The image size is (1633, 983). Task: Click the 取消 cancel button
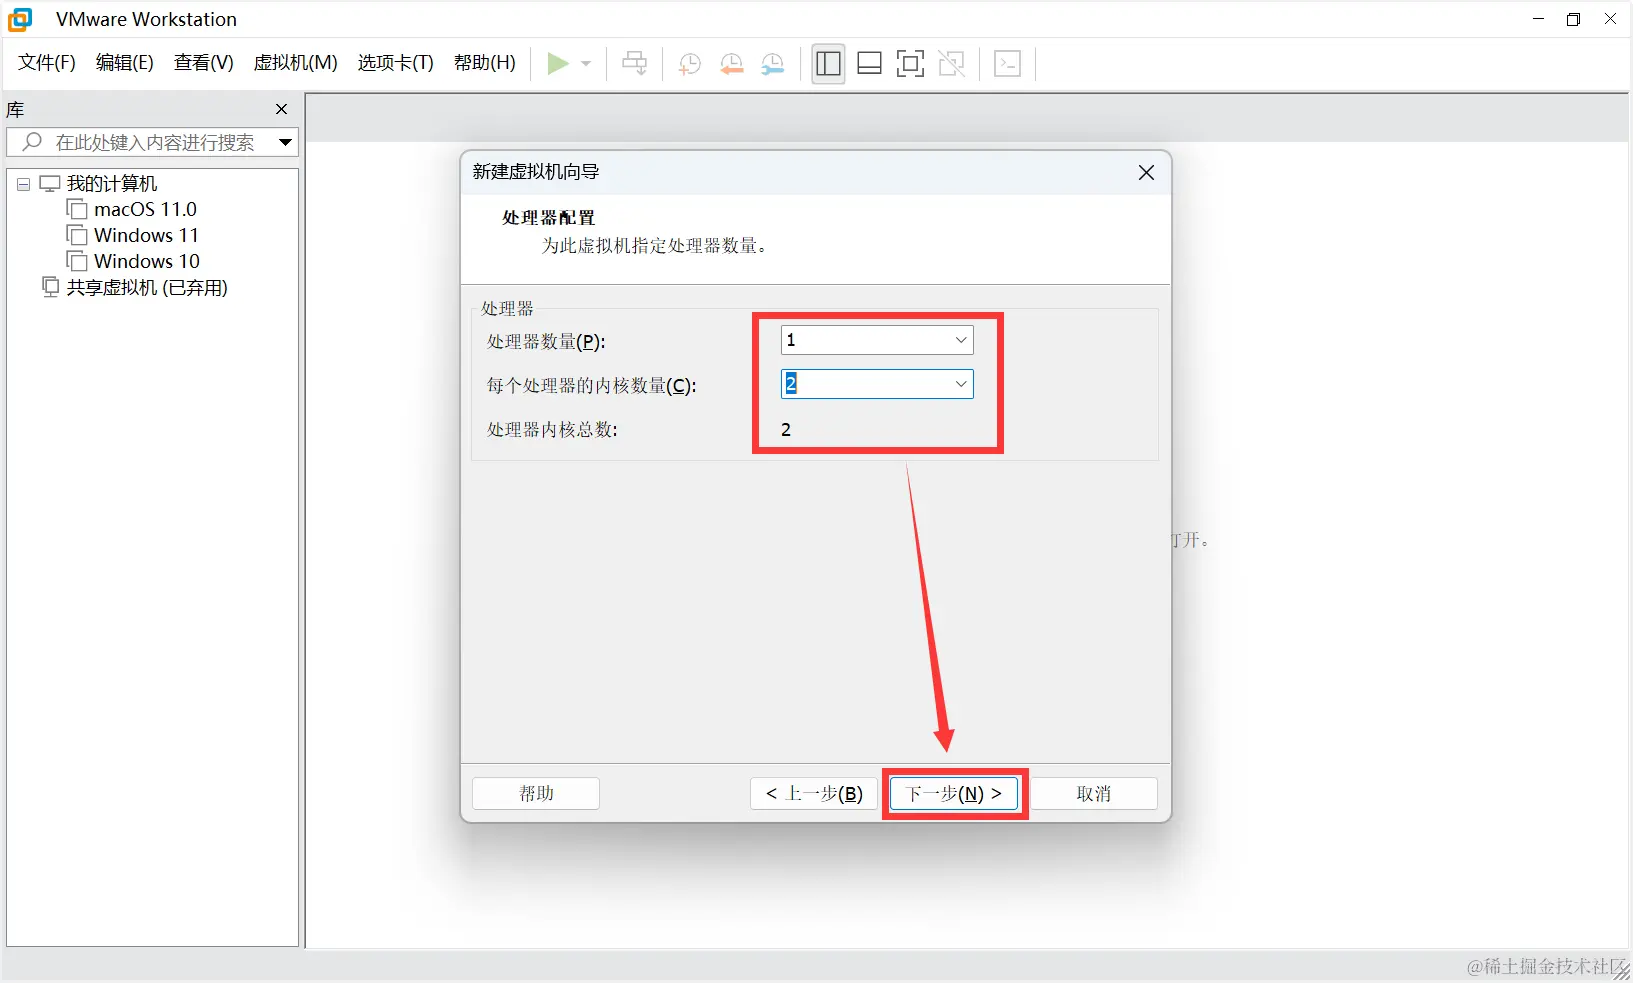1094,793
